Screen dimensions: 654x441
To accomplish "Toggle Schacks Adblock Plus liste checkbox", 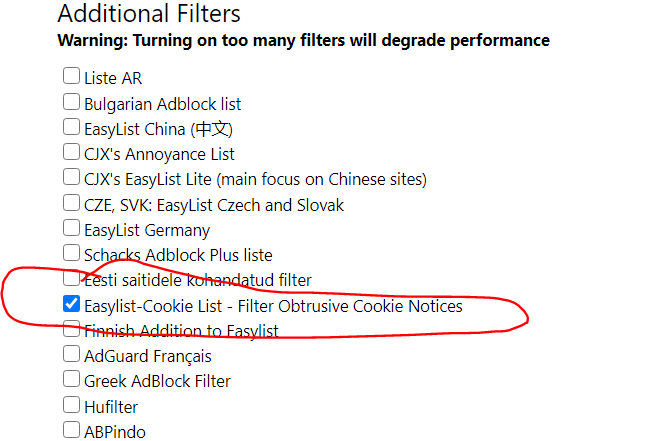I will coord(71,254).
